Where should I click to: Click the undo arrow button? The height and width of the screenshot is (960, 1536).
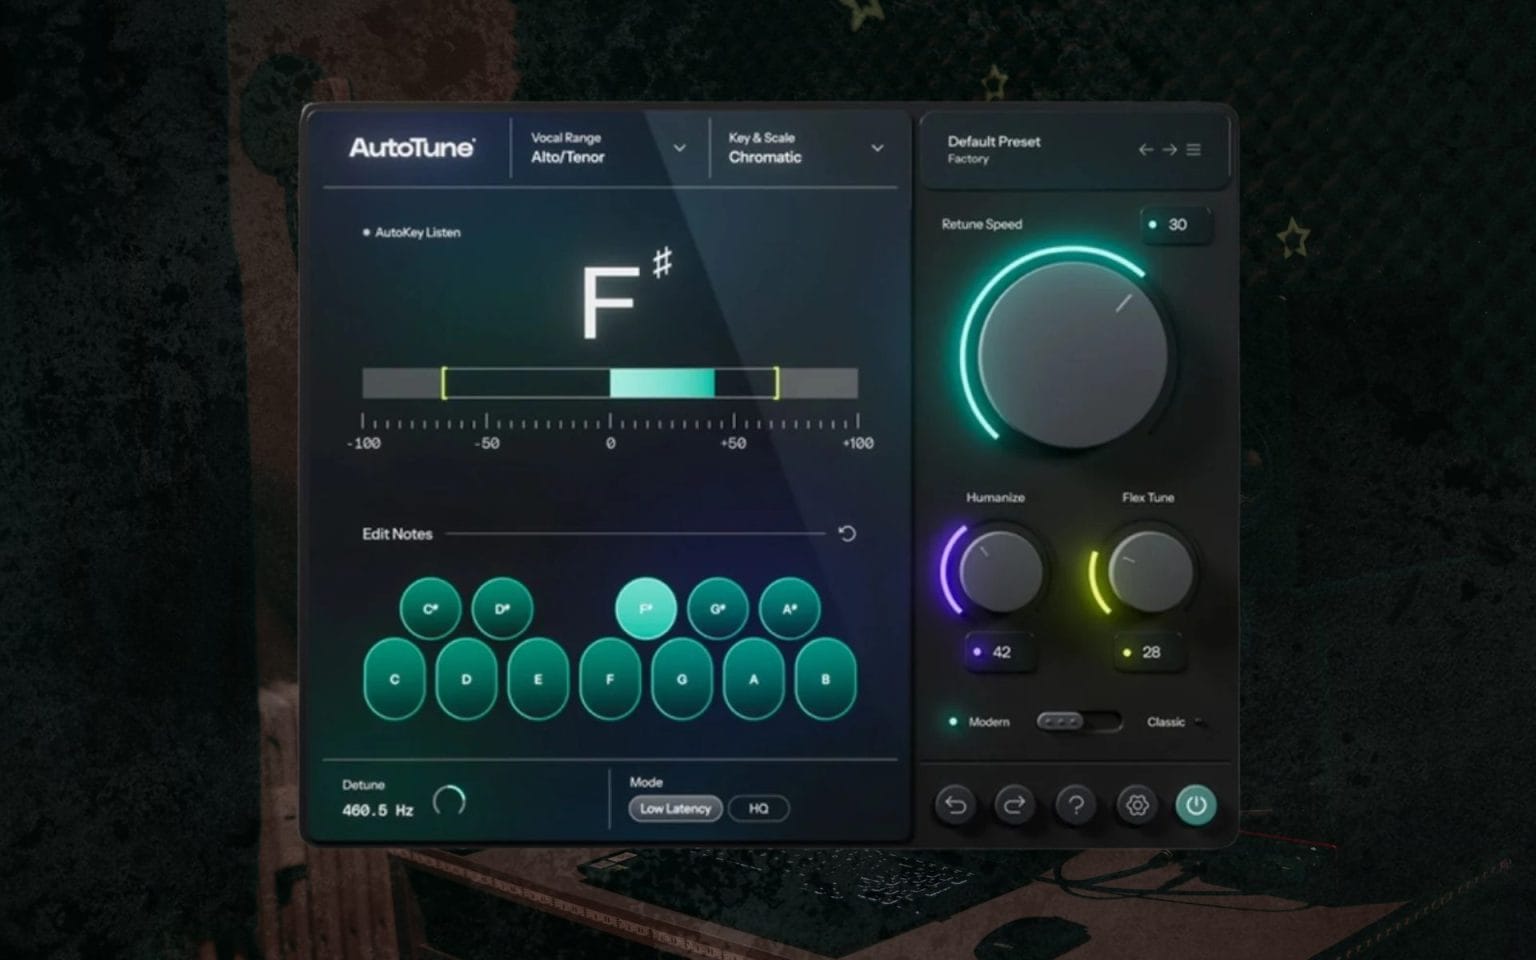(955, 805)
